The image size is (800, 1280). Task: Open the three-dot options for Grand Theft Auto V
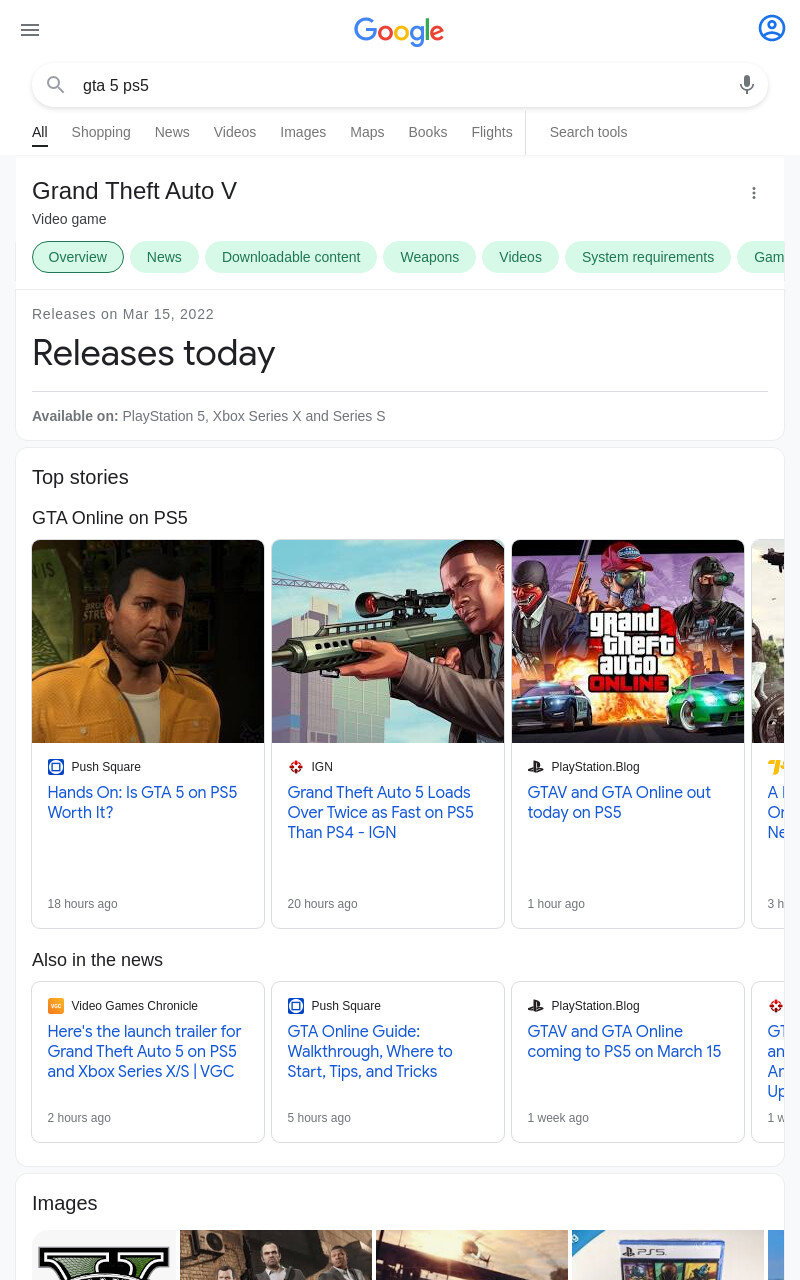point(754,193)
